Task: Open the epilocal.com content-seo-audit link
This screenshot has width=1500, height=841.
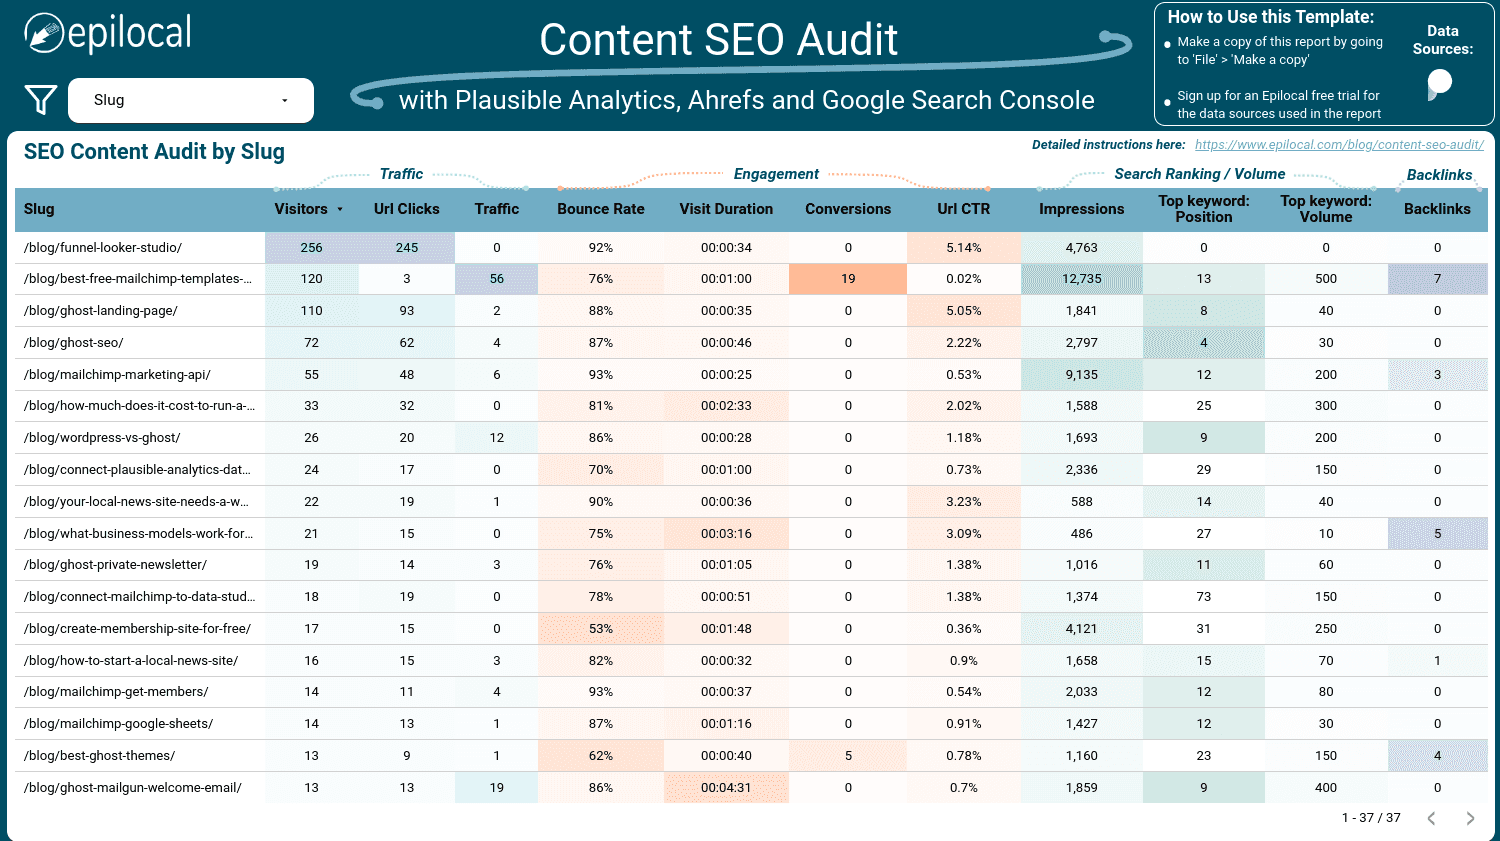Action: click(1339, 145)
